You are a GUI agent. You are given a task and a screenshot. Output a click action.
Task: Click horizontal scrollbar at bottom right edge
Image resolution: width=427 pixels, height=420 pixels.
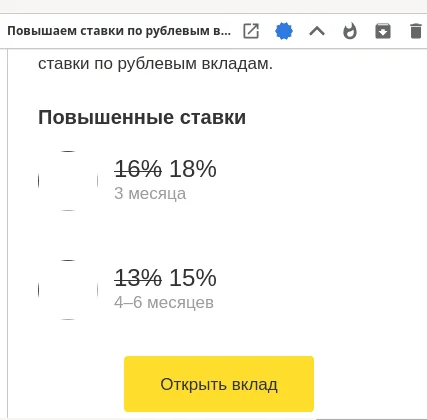371,419
